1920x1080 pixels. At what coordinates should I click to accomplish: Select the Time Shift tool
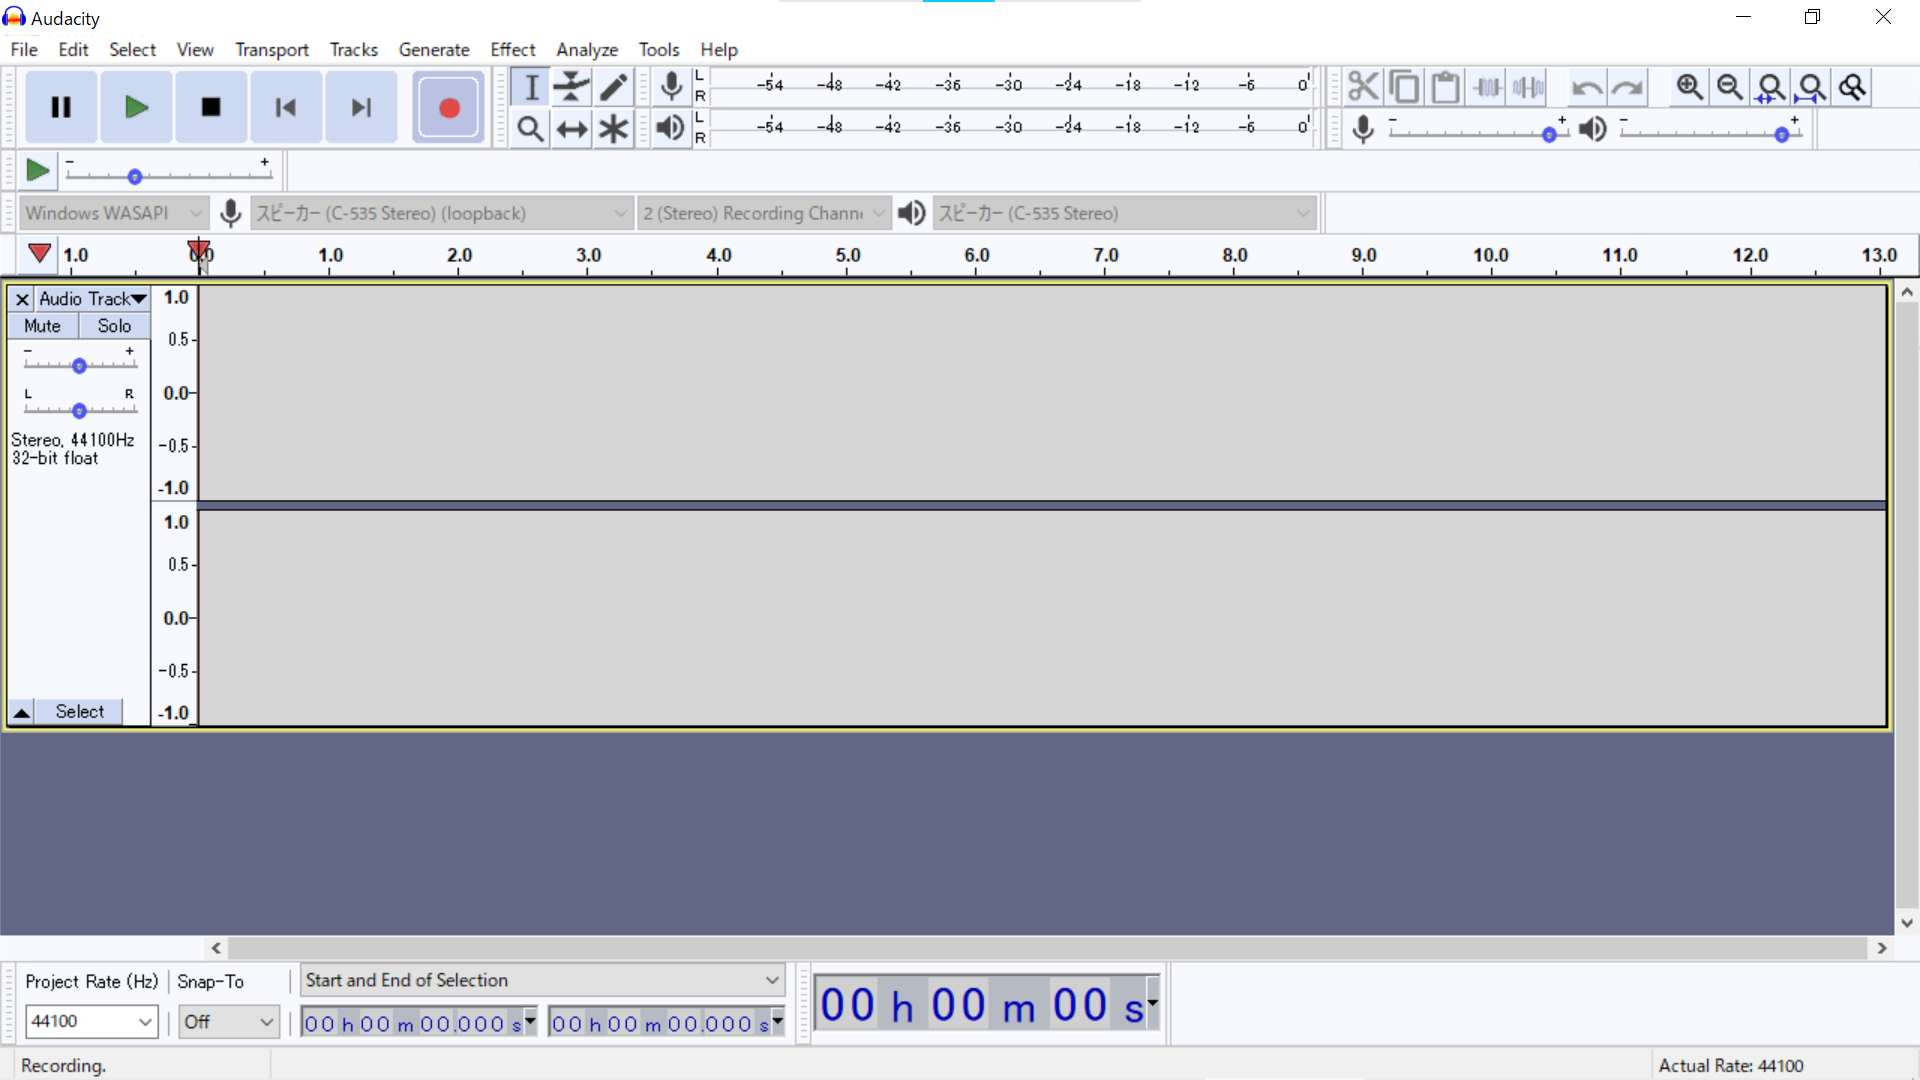[x=572, y=129]
